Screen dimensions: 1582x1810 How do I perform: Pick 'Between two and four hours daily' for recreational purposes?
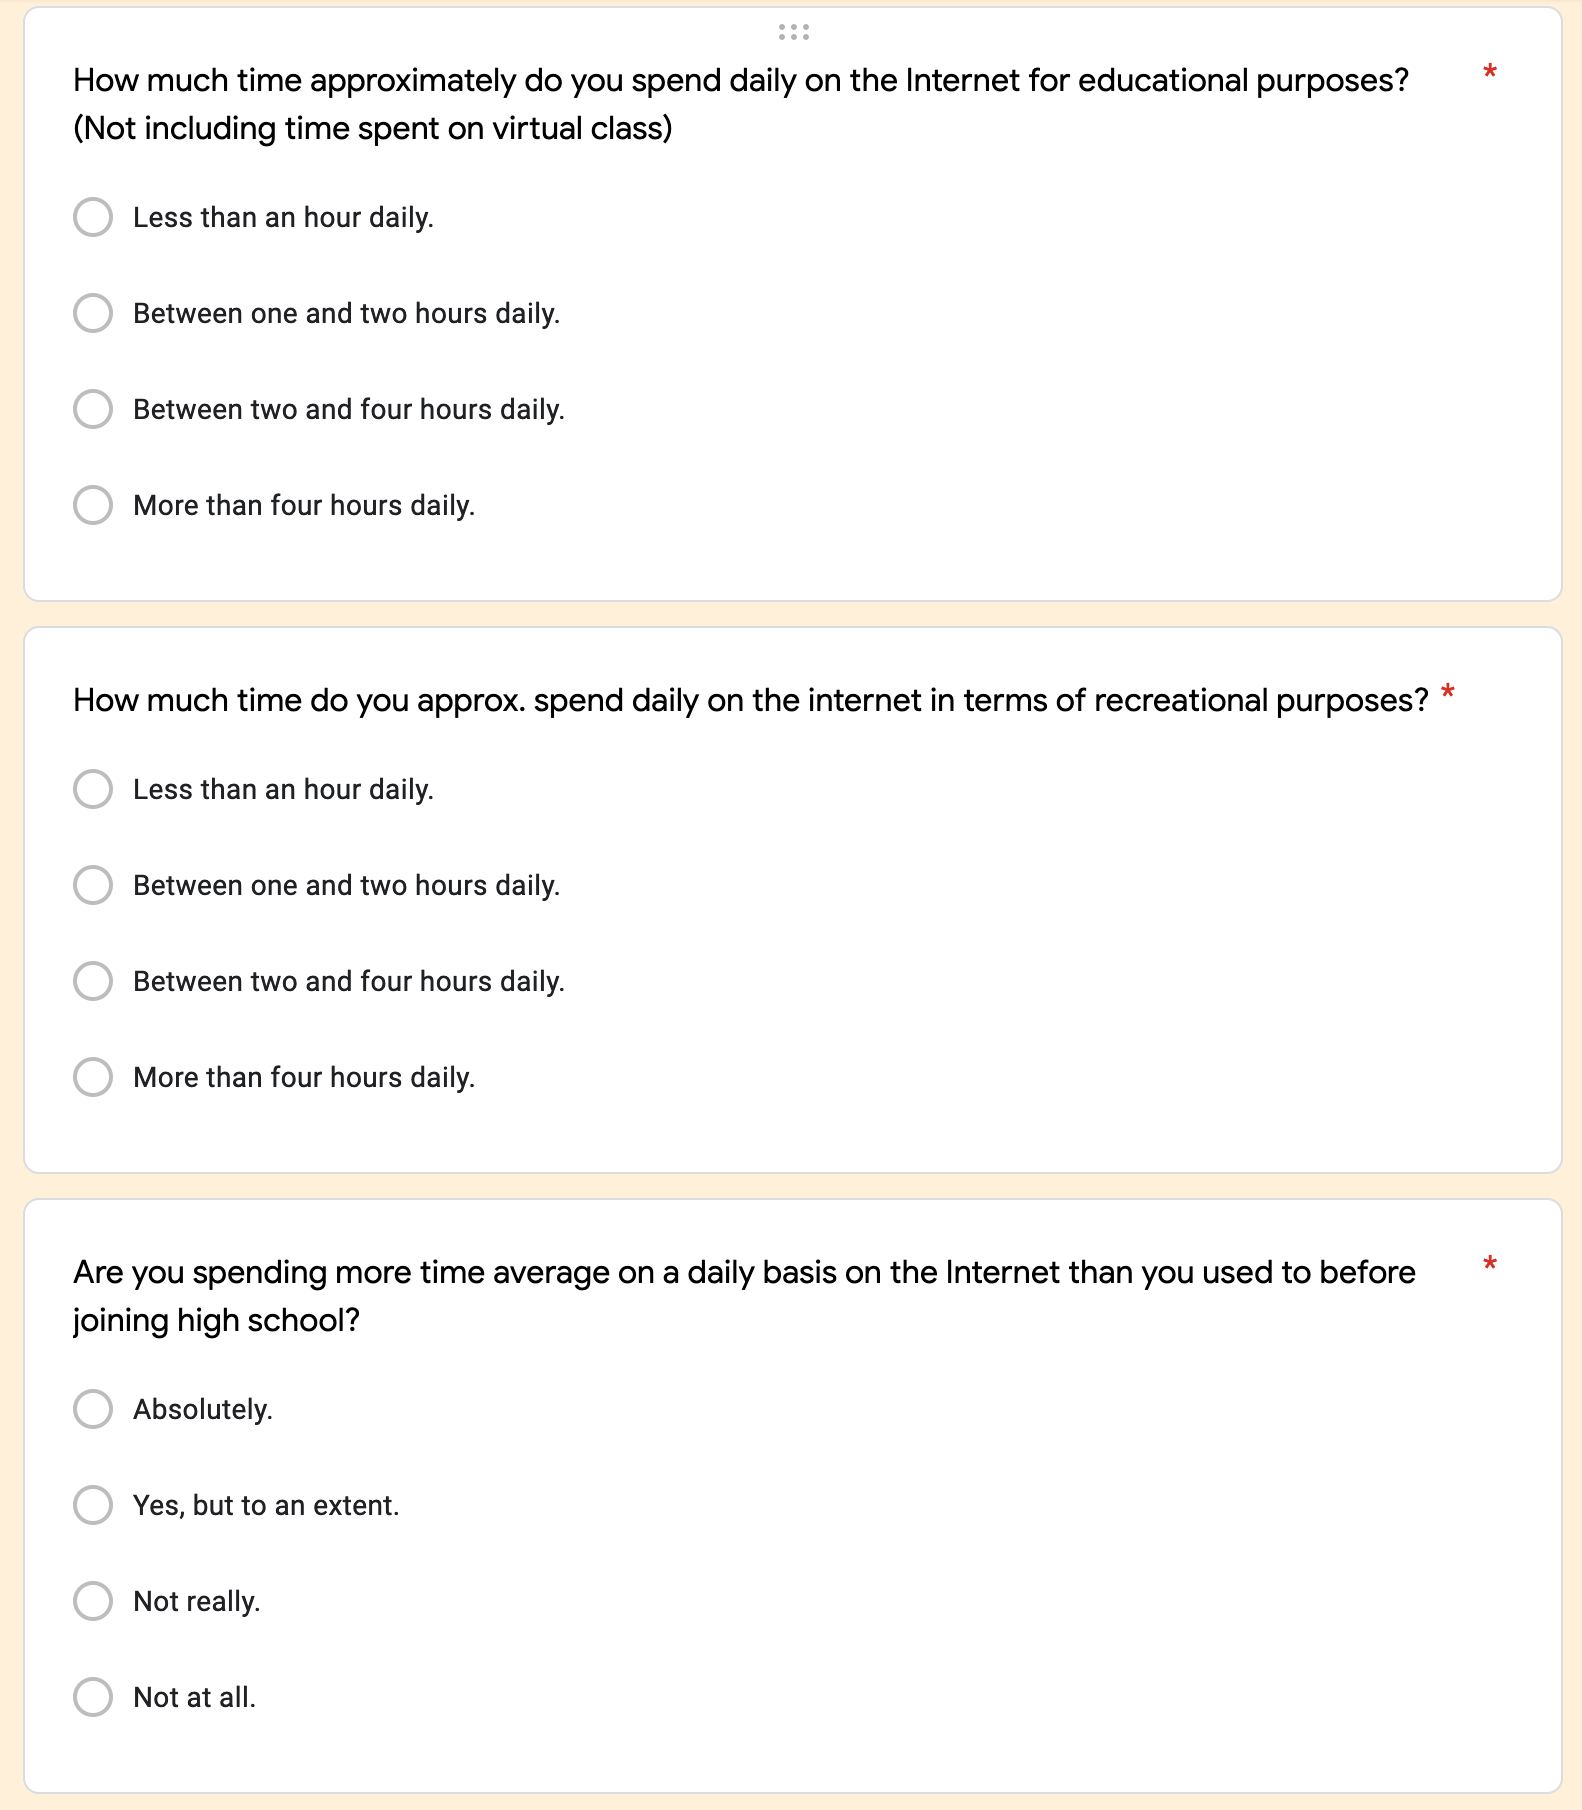point(93,981)
